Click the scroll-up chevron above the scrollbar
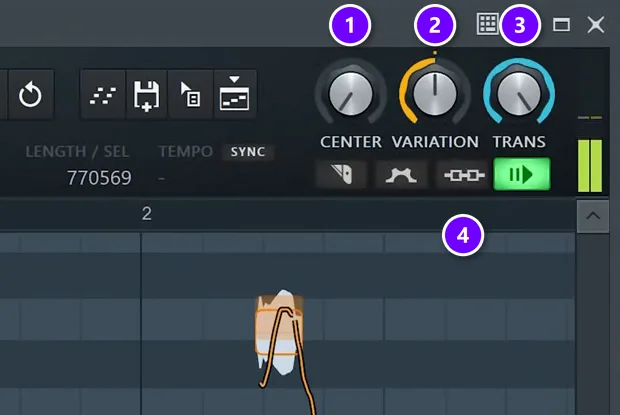The height and width of the screenshot is (415, 620). (x=593, y=216)
